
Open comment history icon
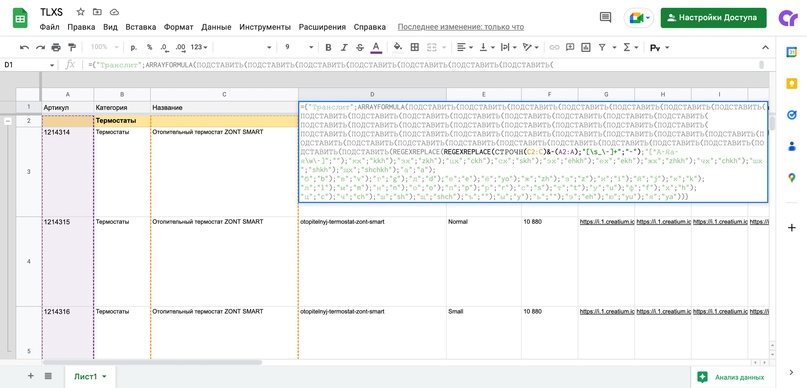coord(606,17)
